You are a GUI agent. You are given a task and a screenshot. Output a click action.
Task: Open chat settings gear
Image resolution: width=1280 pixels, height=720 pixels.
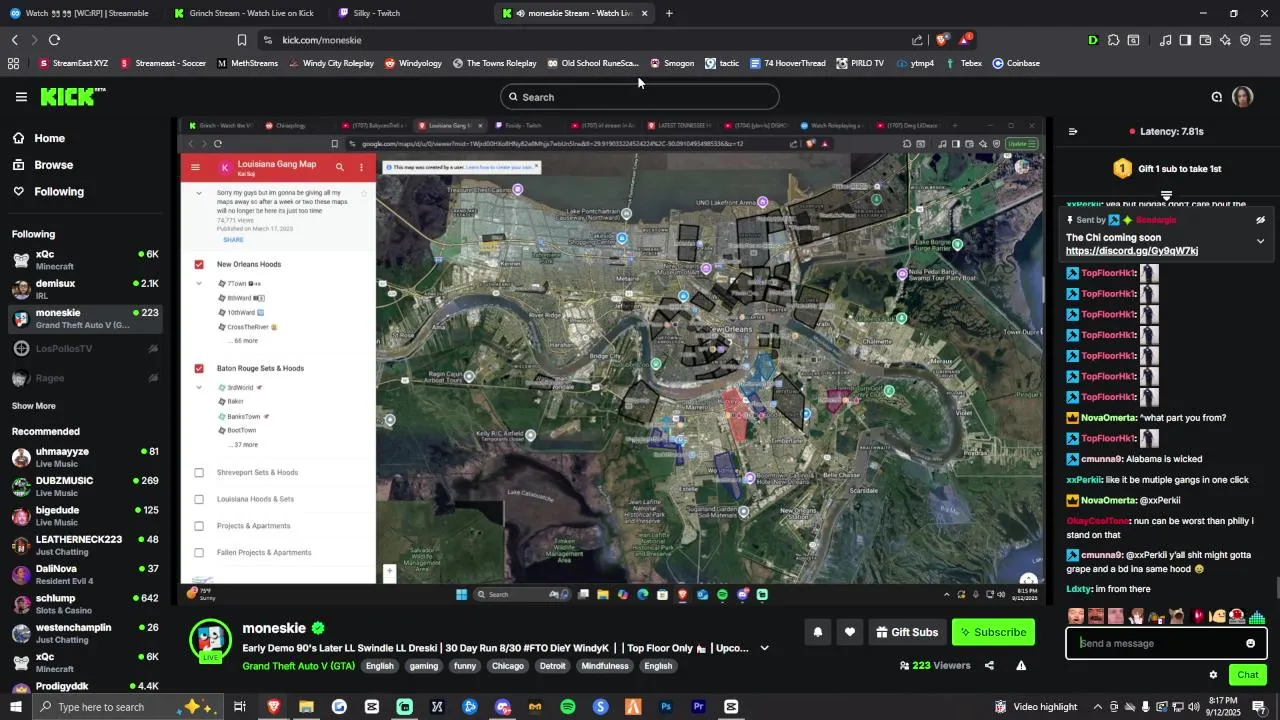point(1213,675)
